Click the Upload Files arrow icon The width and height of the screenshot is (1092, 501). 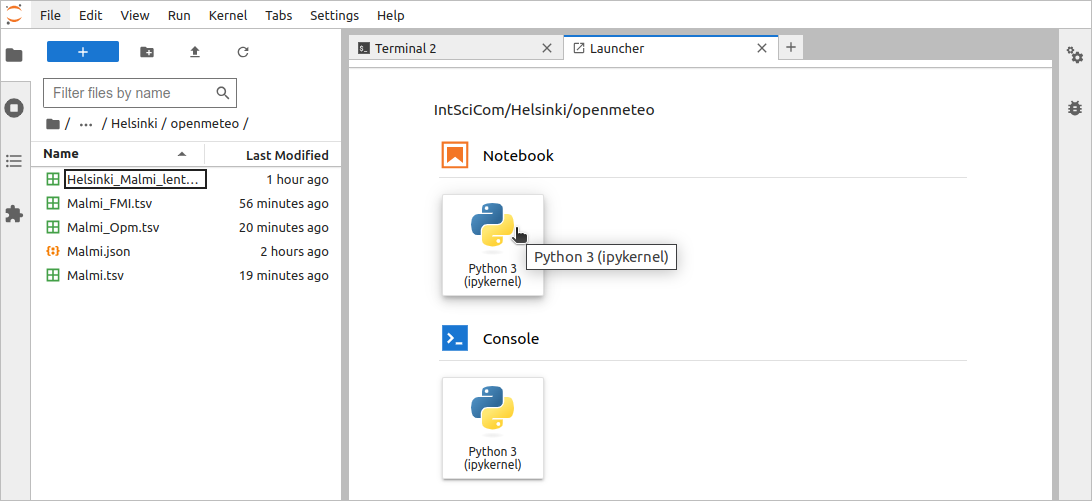point(195,52)
